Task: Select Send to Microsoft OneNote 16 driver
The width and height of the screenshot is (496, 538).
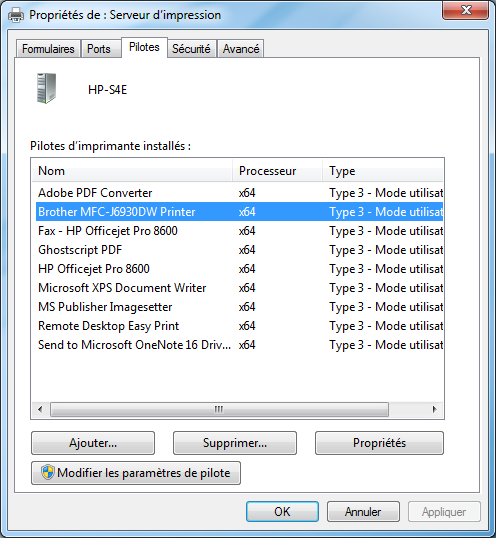Action: pyautogui.click(x=239, y=345)
